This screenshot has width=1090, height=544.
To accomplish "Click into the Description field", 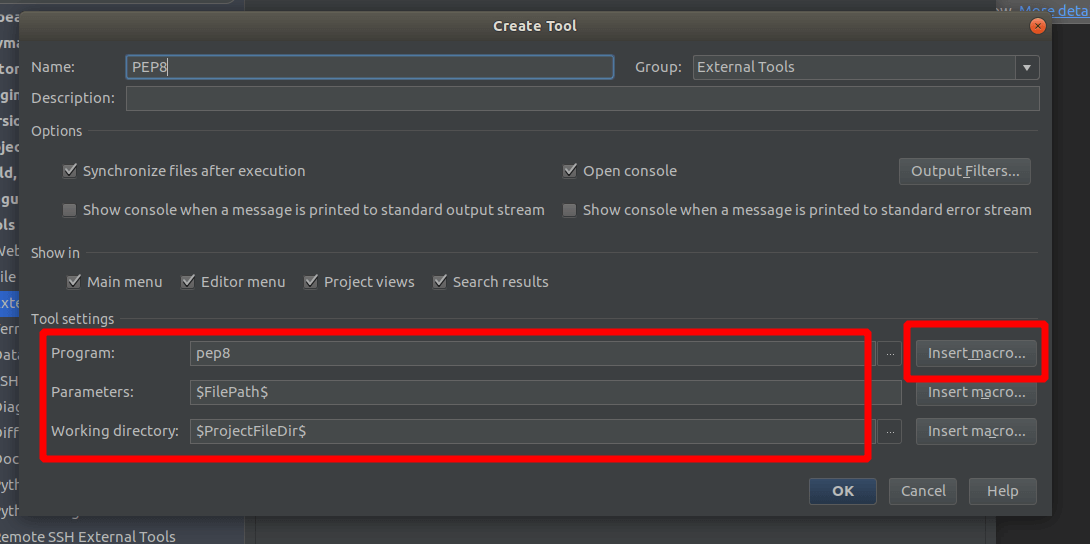I will point(583,98).
